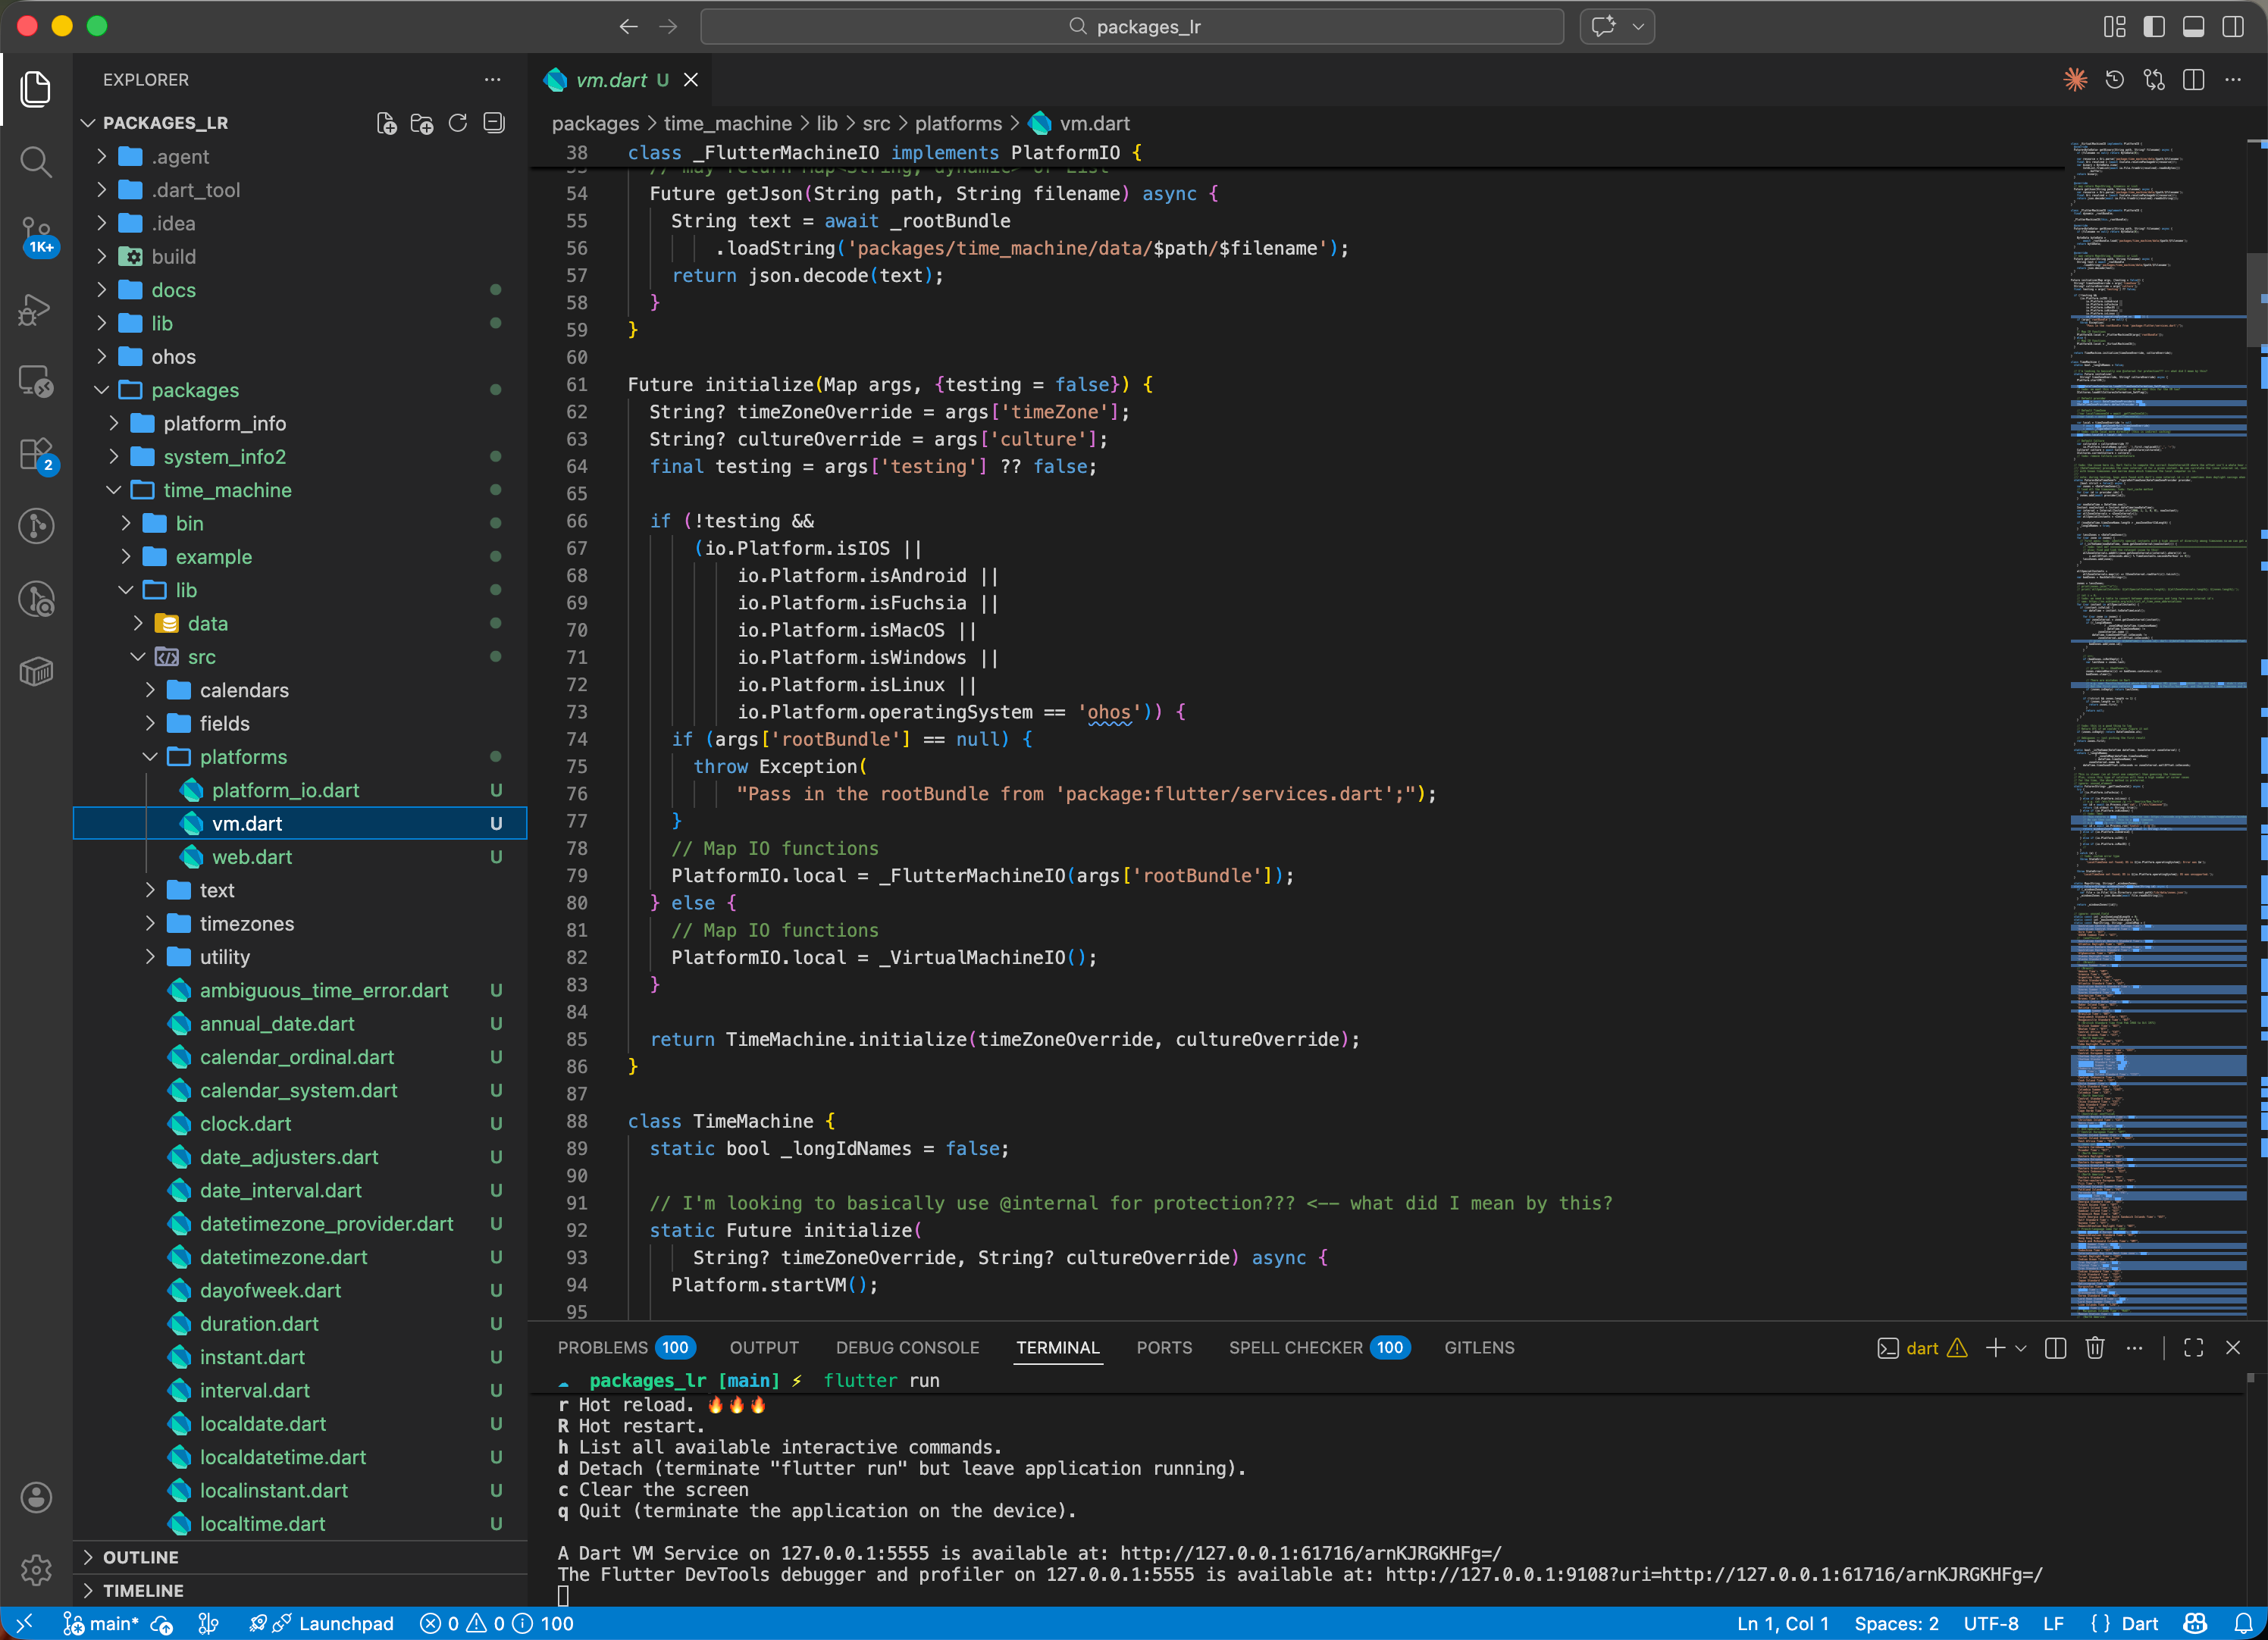
Task: Open the DEBUG CONSOLE tab
Action: [x=907, y=1348]
